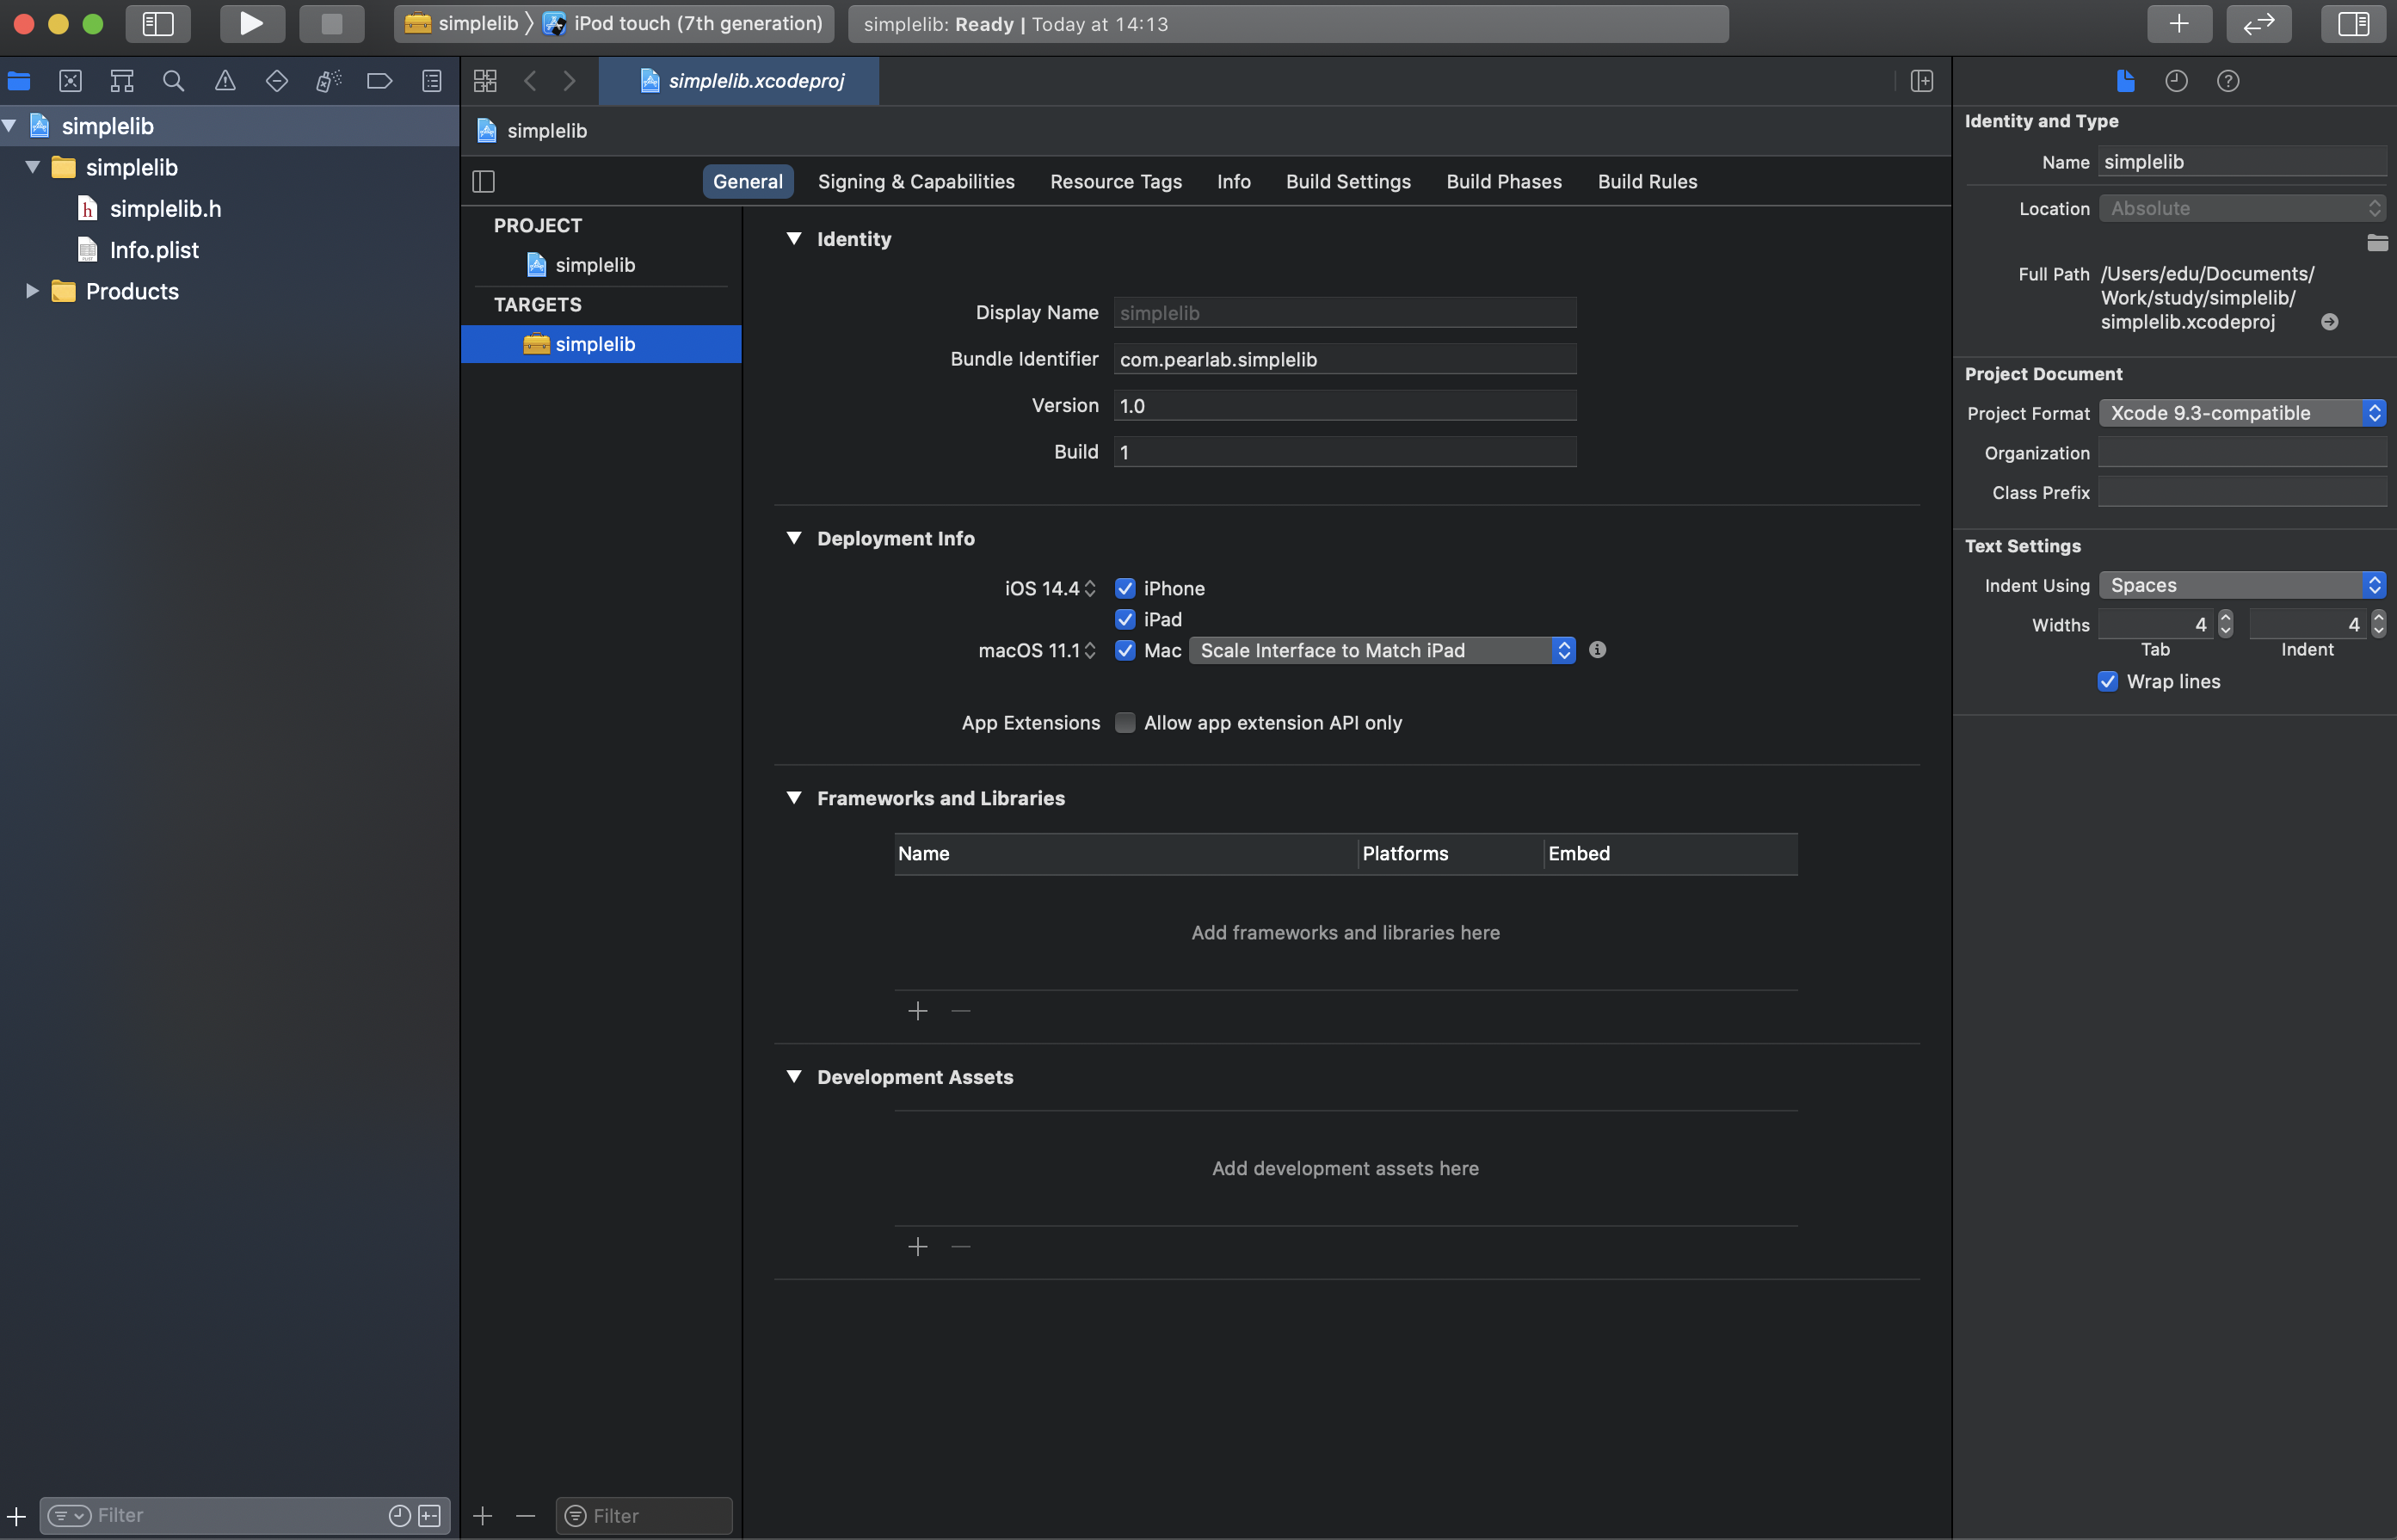Viewport: 2397px width, 1540px height.
Task: Open the Project Format dropdown
Action: 2241,413
